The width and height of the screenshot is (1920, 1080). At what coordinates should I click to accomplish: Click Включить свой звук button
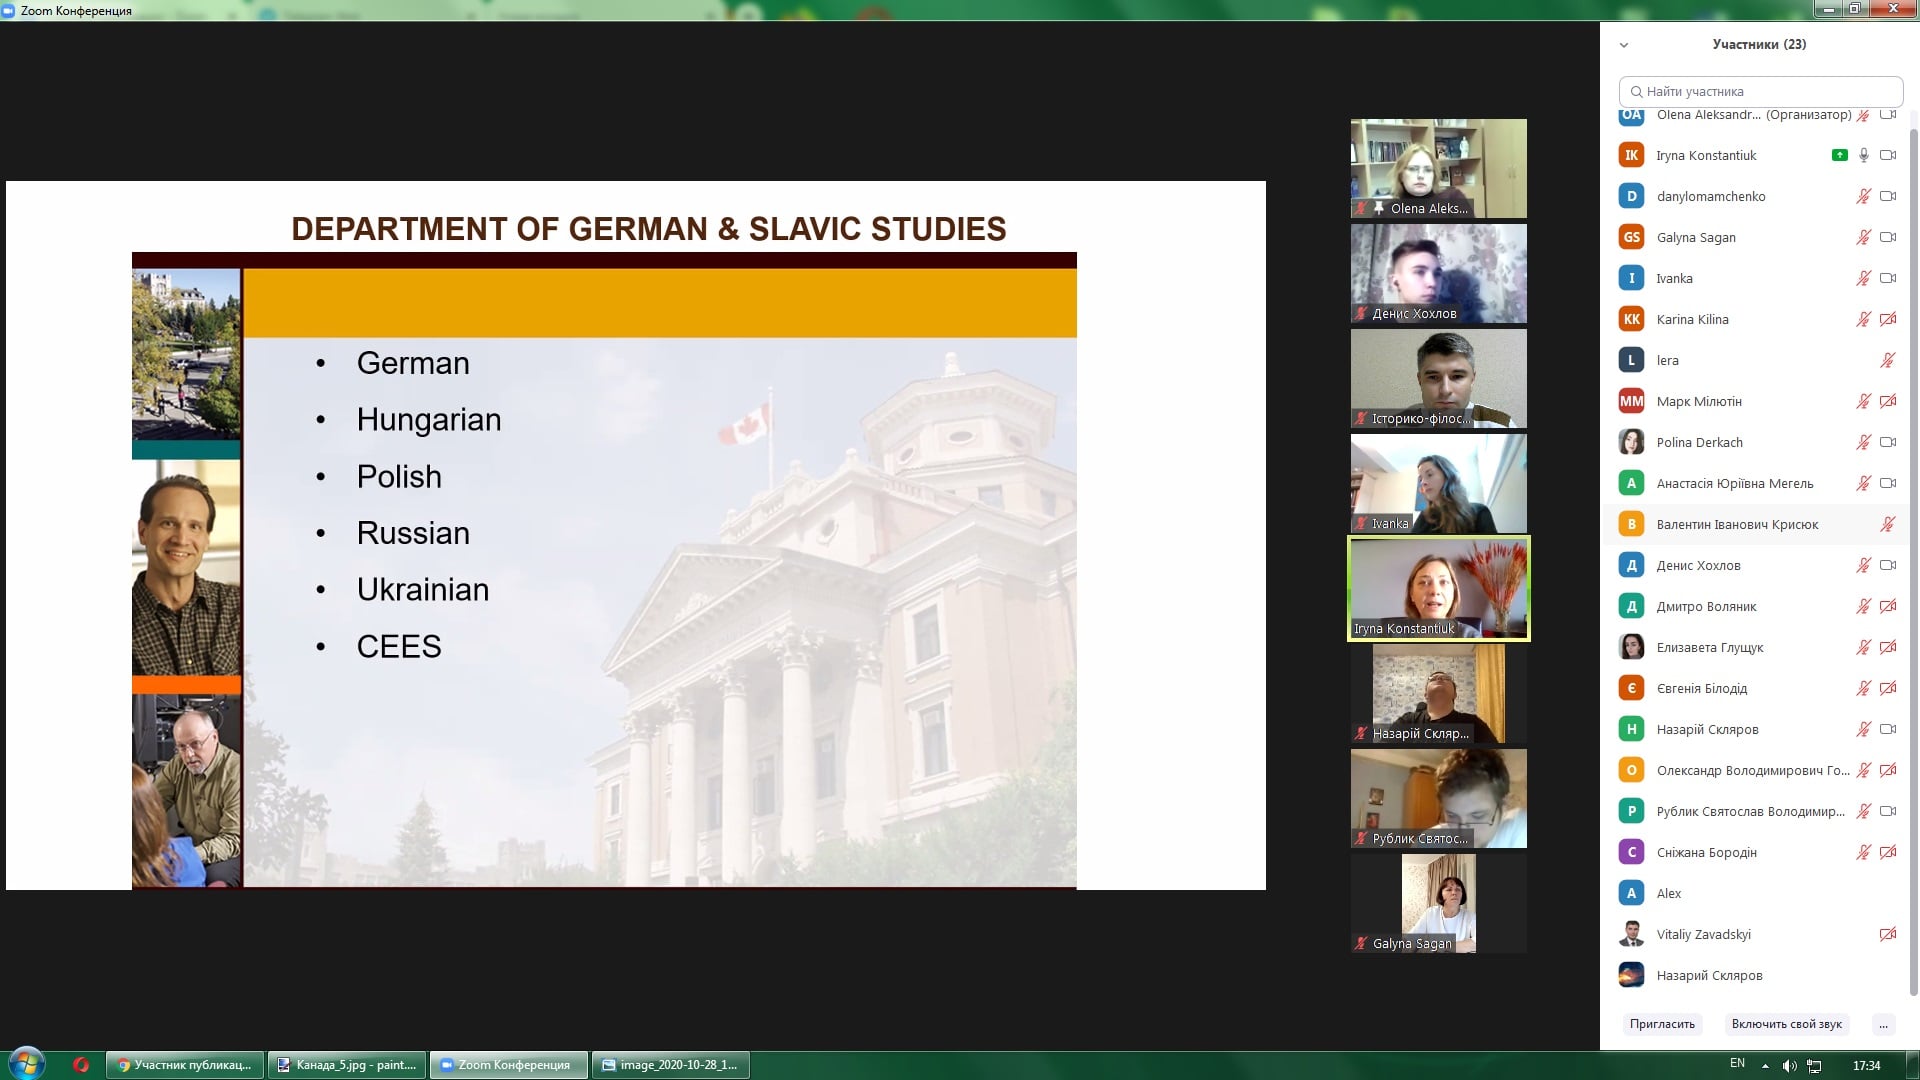[x=1786, y=1024]
